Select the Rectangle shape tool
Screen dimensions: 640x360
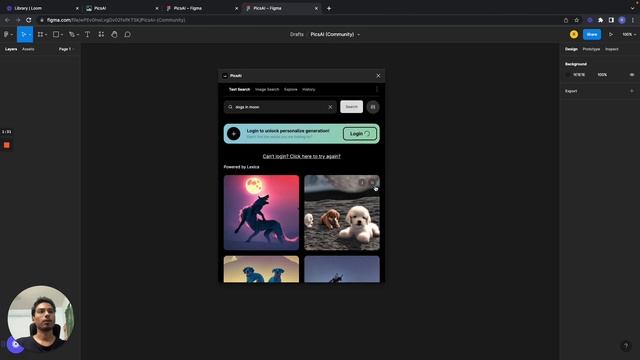click(x=56, y=35)
